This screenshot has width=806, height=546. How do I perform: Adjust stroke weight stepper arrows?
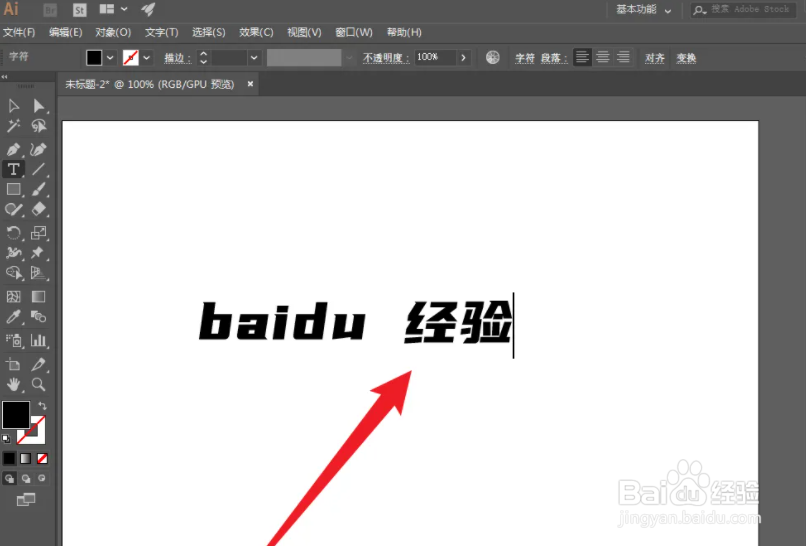click(204, 58)
